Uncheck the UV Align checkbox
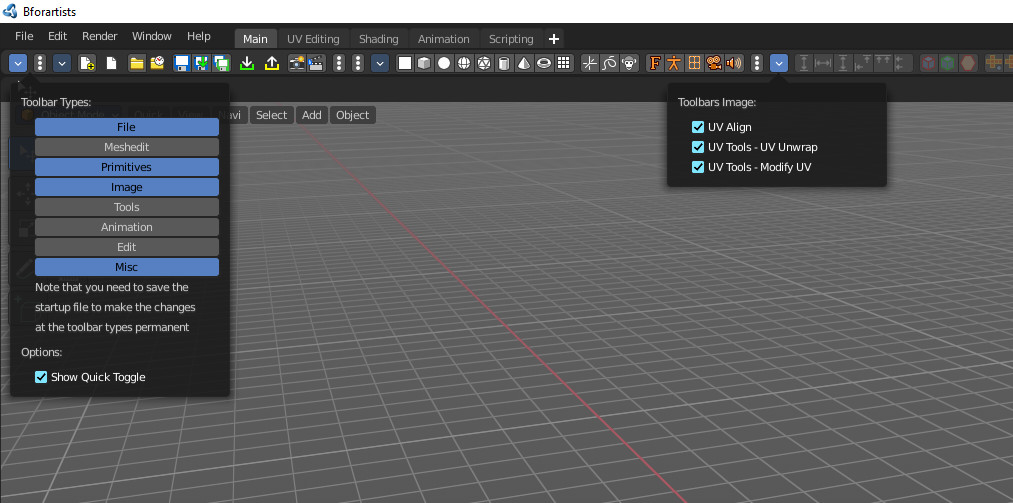Screen dimensions: 1013x503 pyautogui.click(x=698, y=127)
